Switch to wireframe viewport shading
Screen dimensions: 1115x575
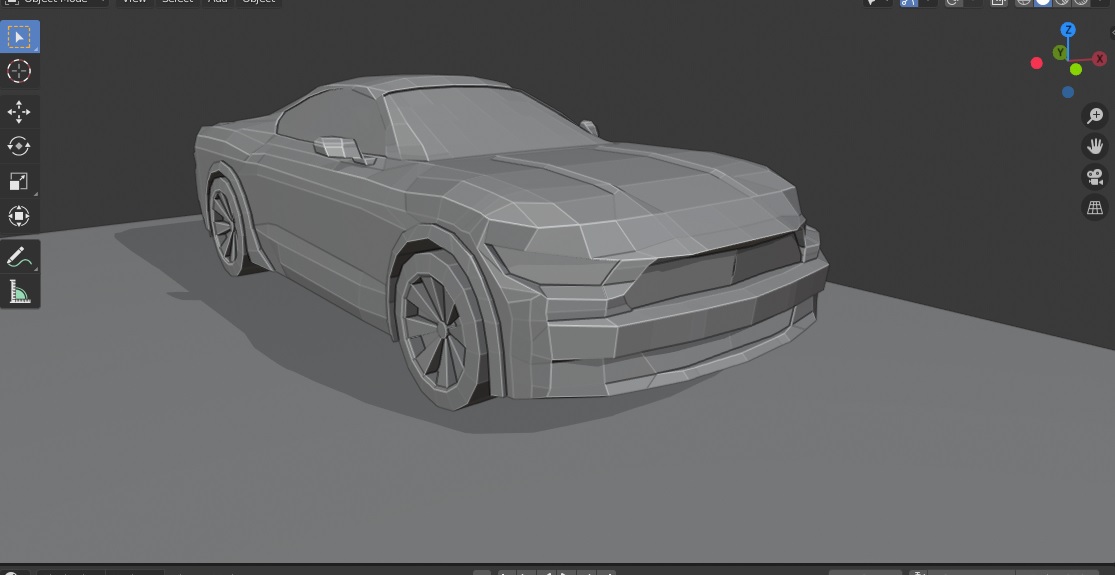1024,2
